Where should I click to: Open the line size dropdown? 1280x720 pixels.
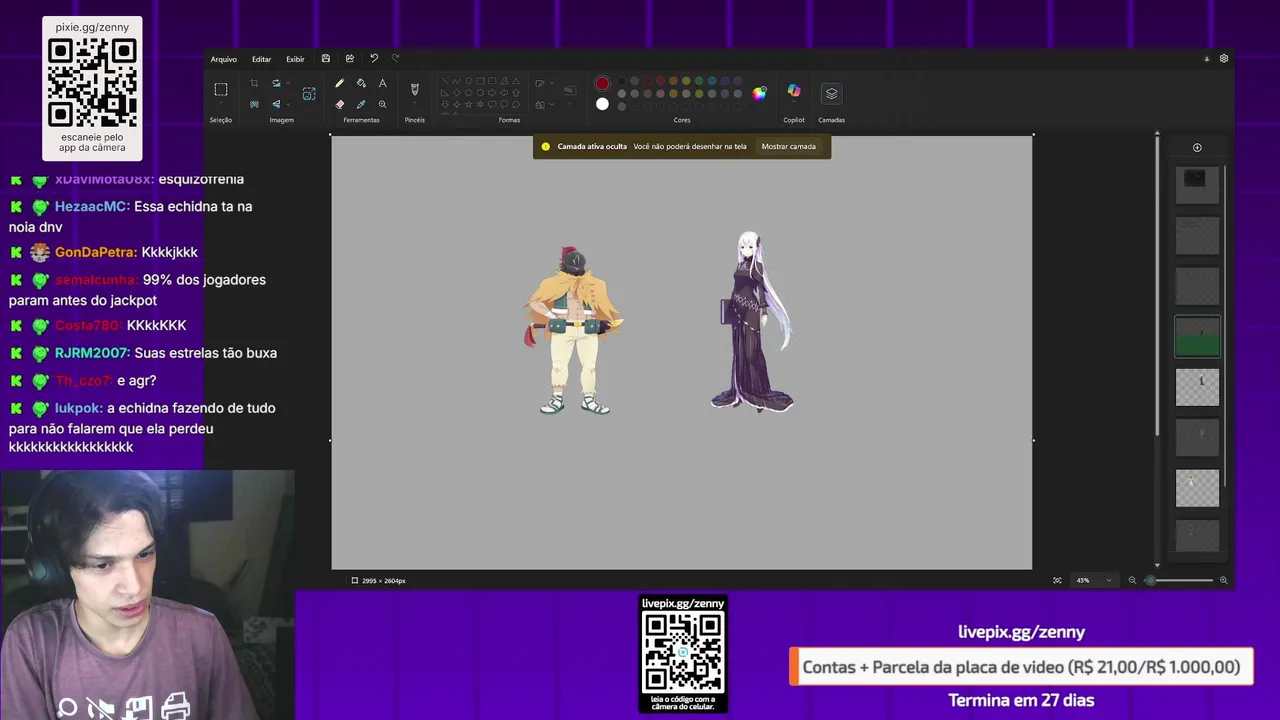pyautogui.click(x=570, y=104)
